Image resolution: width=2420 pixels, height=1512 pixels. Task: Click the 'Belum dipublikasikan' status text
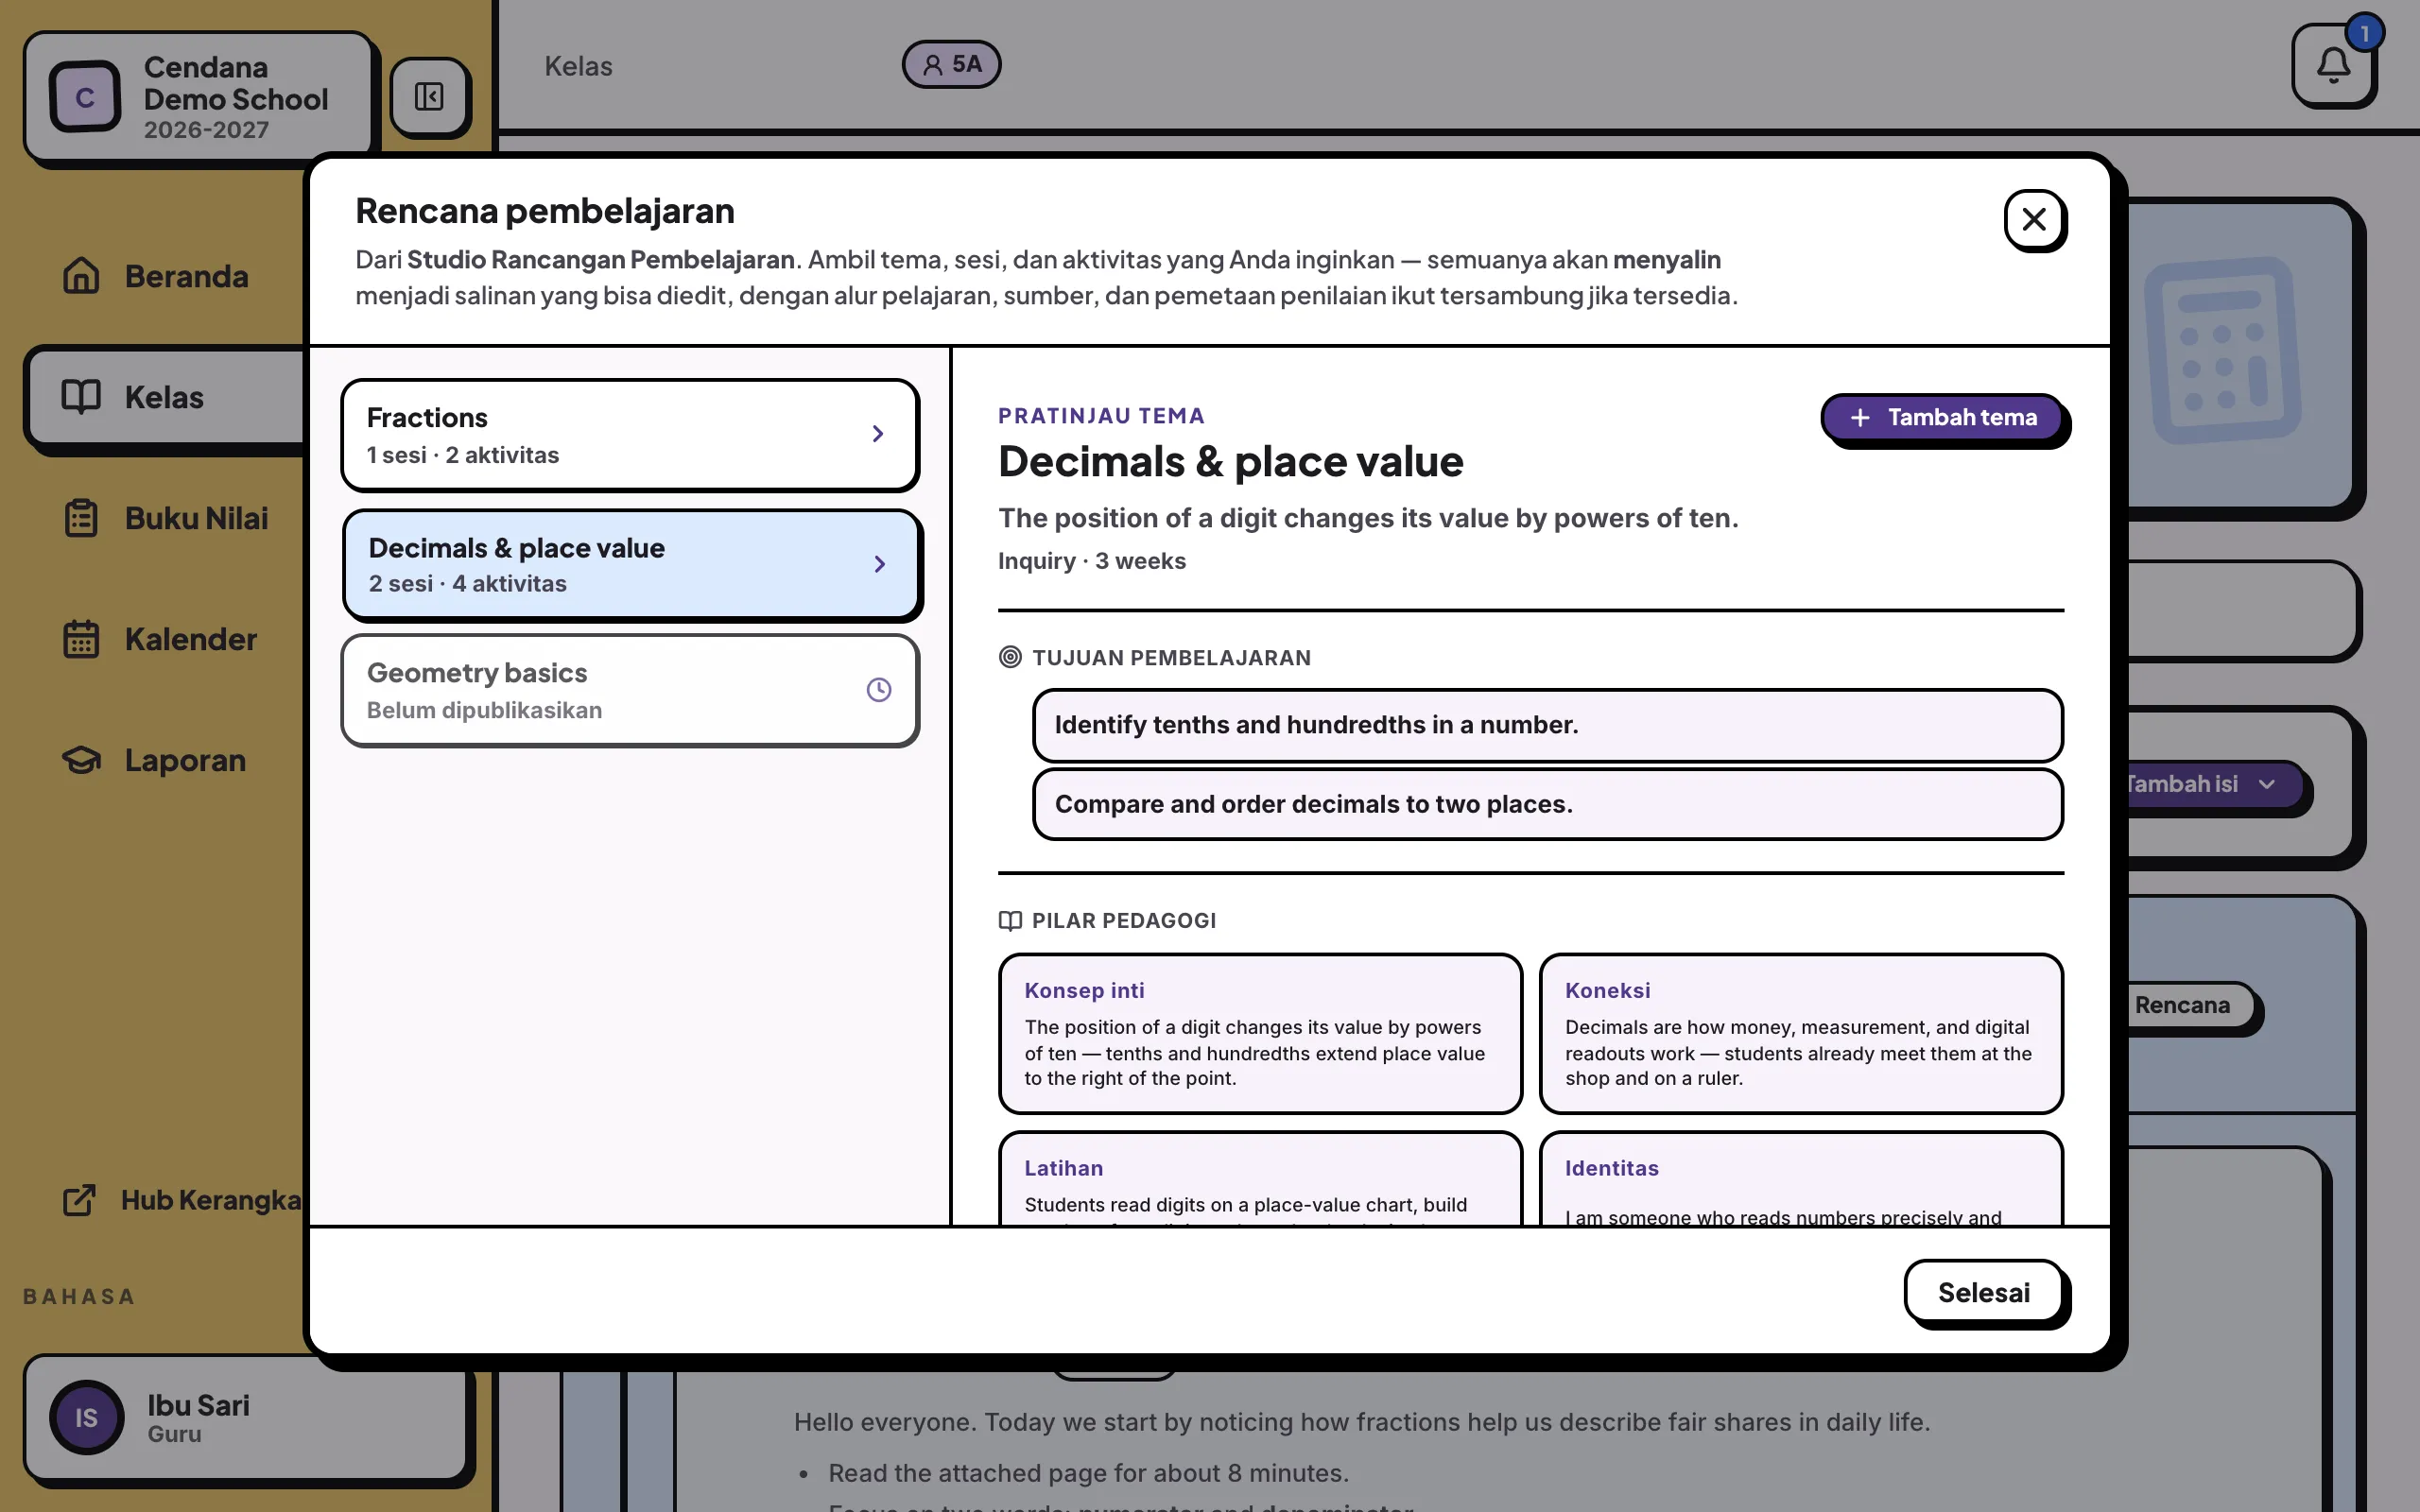[x=484, y=710]
